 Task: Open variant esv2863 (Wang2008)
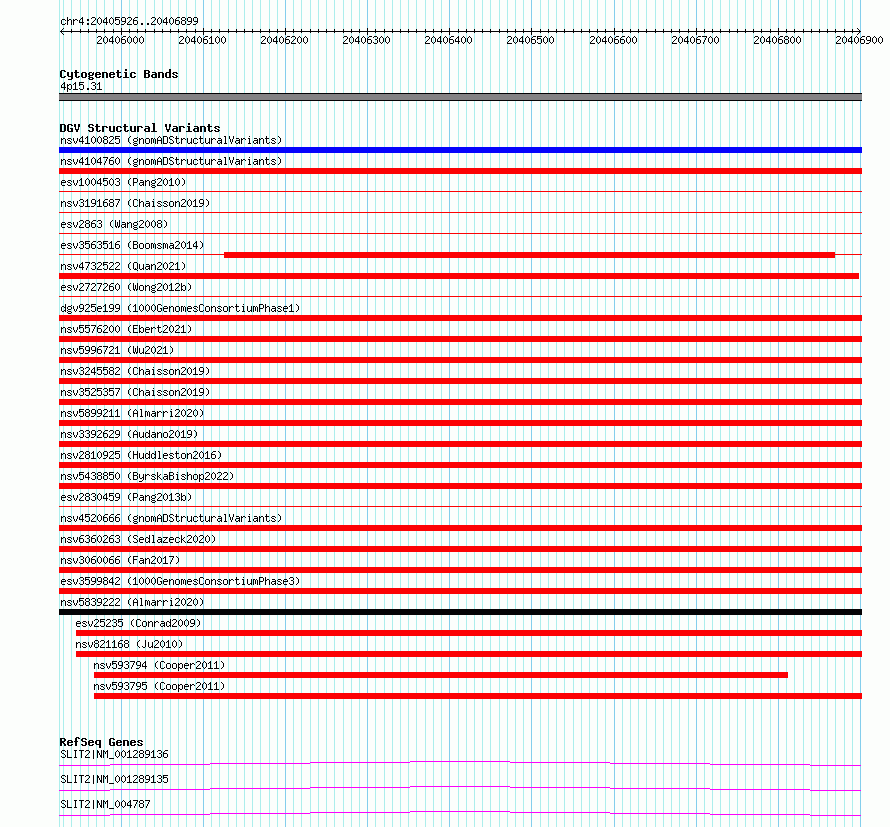tap(114, 224)
